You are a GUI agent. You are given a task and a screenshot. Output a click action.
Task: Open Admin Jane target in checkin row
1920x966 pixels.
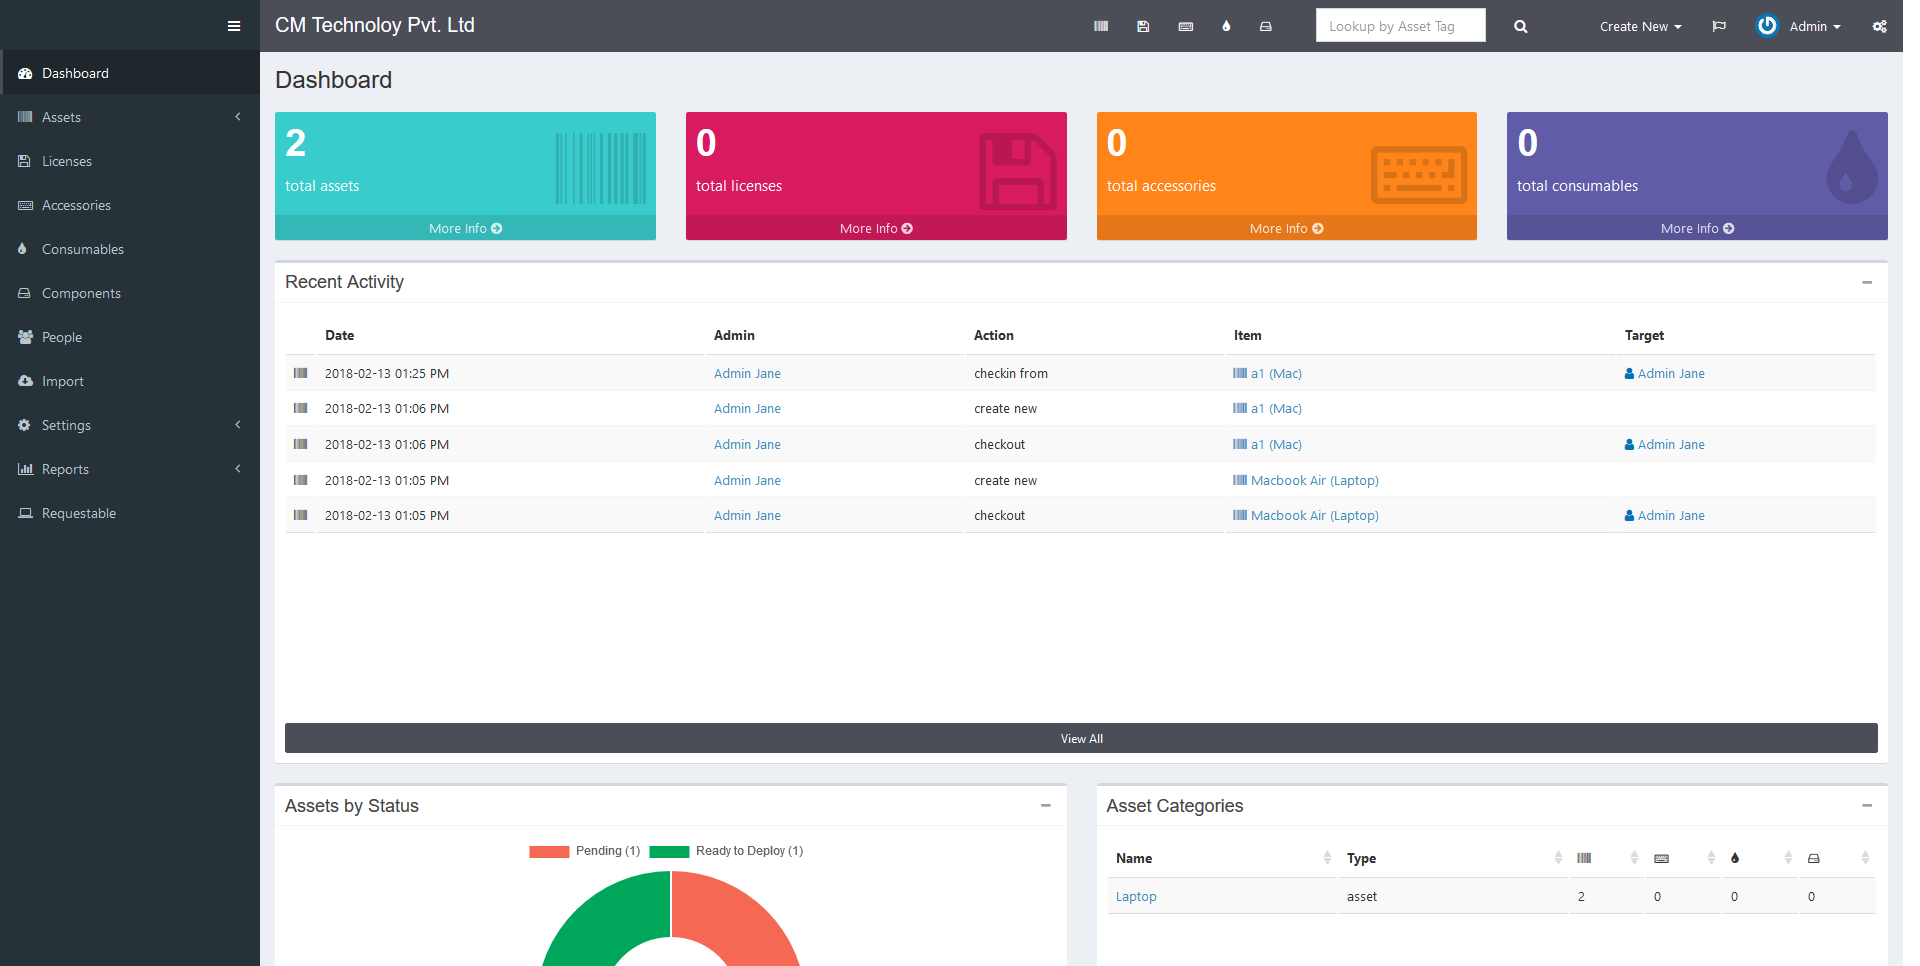pyautogui.click(x=1671, y=373)
